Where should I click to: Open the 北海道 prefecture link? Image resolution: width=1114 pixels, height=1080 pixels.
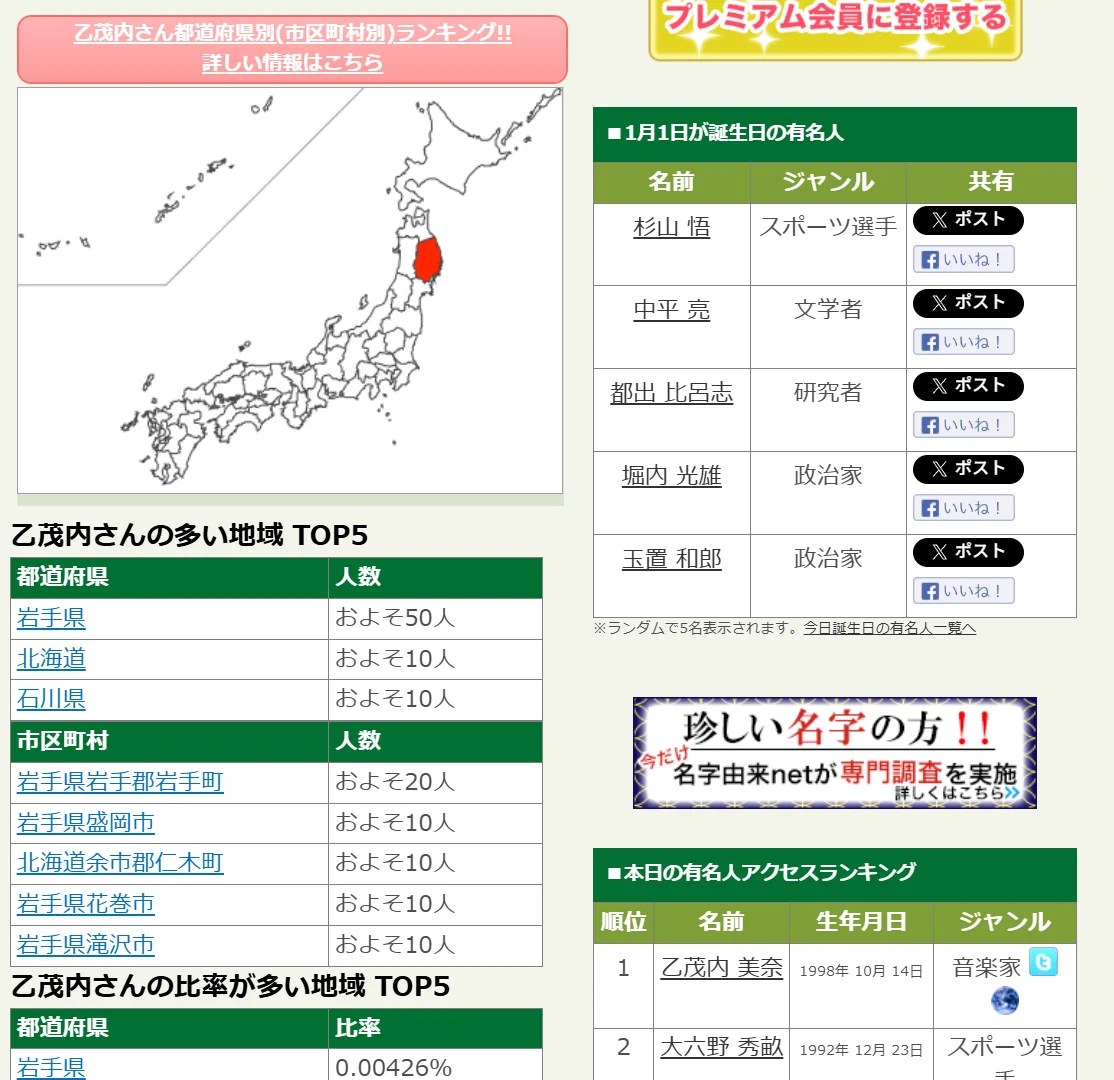click(51, 659)
